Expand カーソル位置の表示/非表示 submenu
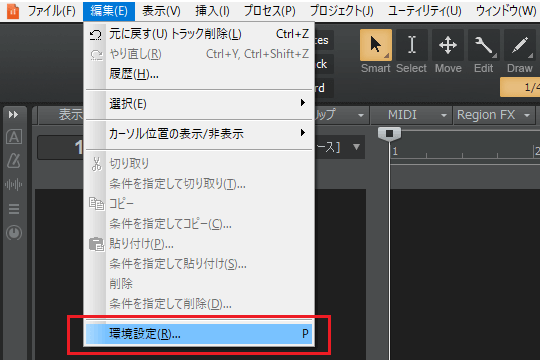The height and width of the screenshot is (360, 540). coord(199,134)
